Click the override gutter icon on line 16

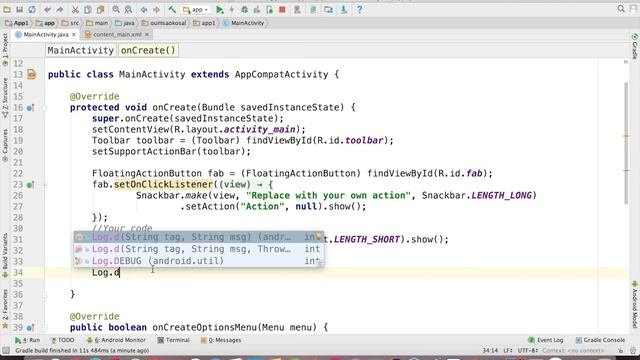tap(30, 108)
